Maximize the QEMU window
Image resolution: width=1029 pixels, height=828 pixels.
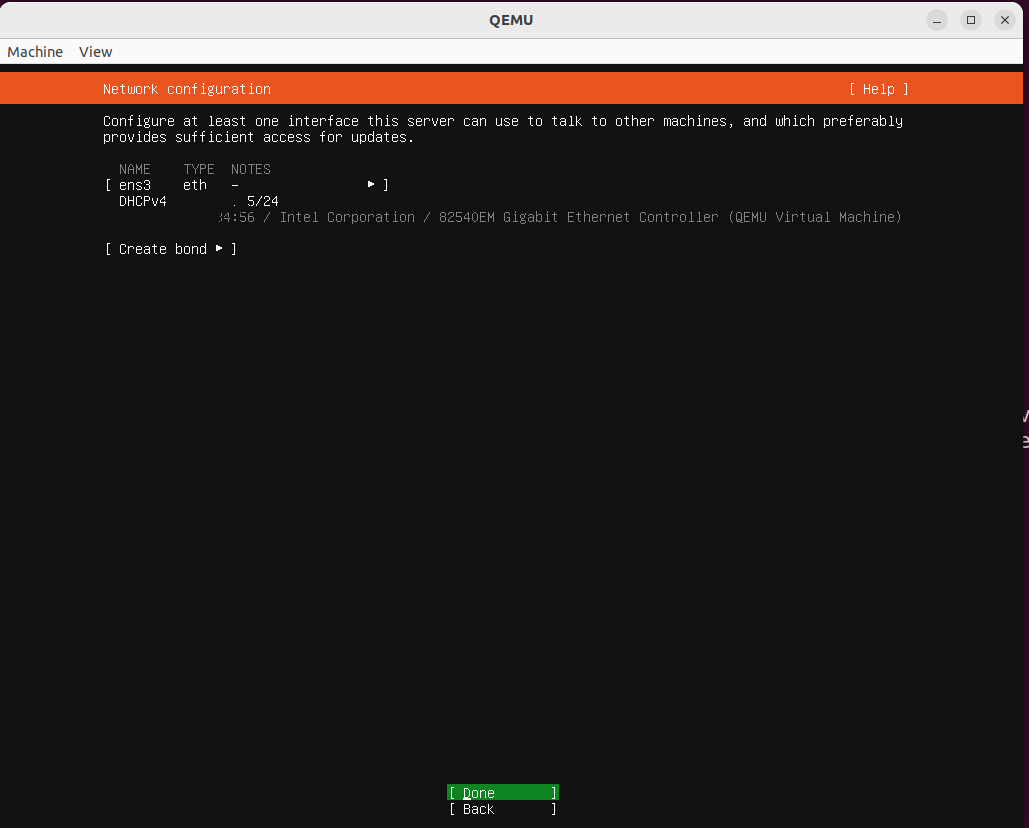point(970,19)
